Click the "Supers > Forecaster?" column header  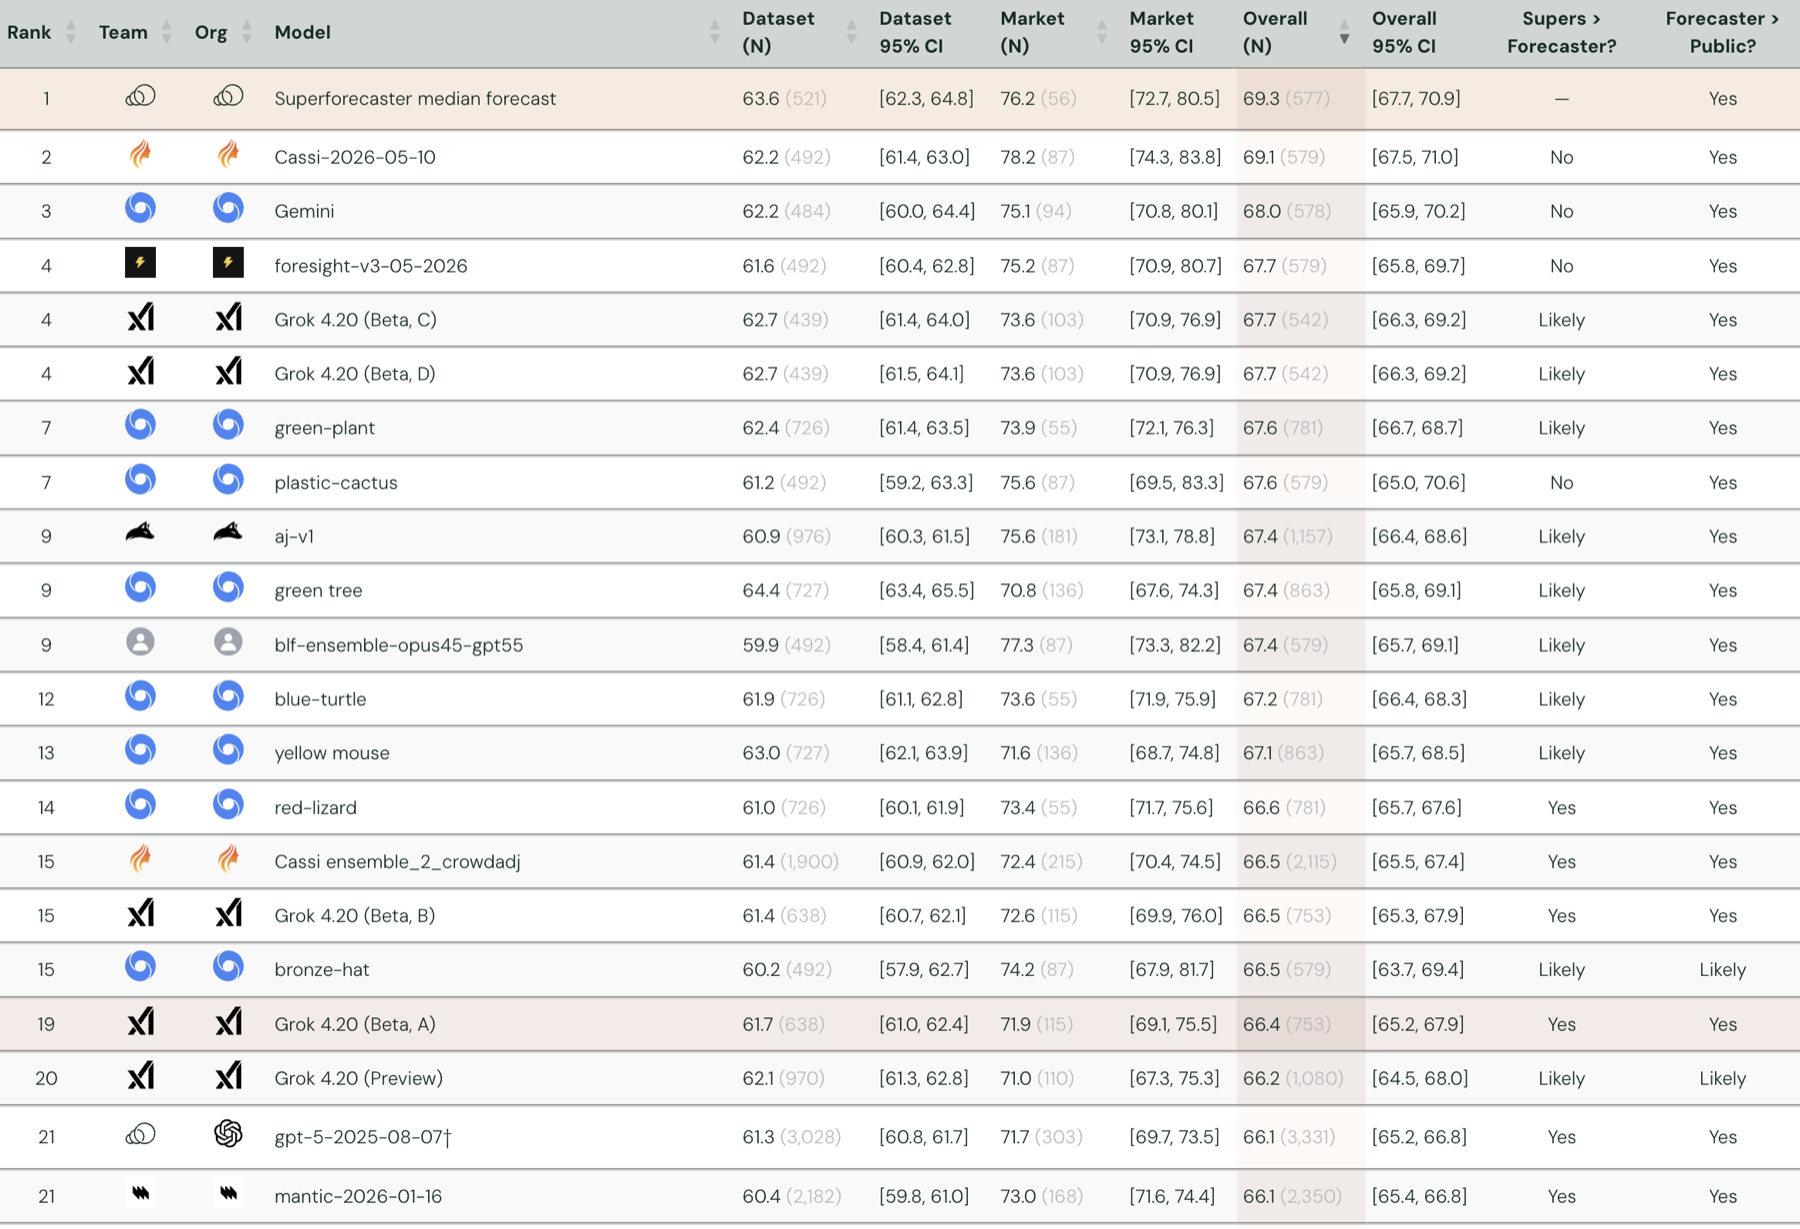point(1561,32)
